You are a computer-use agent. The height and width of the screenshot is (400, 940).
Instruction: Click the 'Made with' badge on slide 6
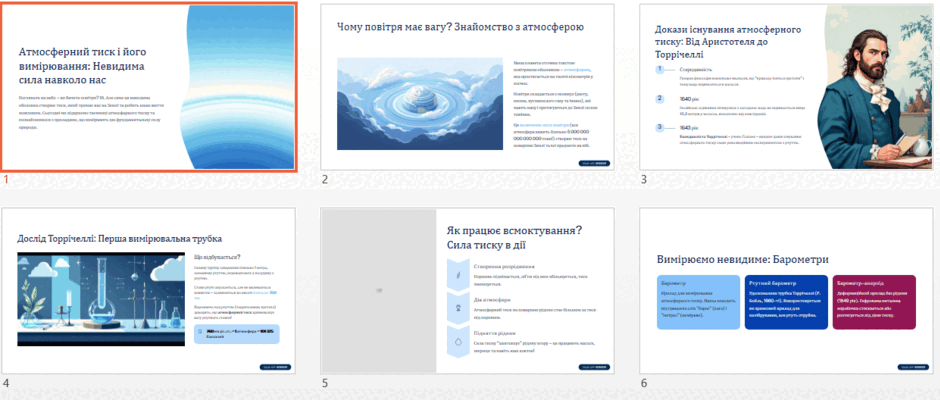[x=913, y=367]
